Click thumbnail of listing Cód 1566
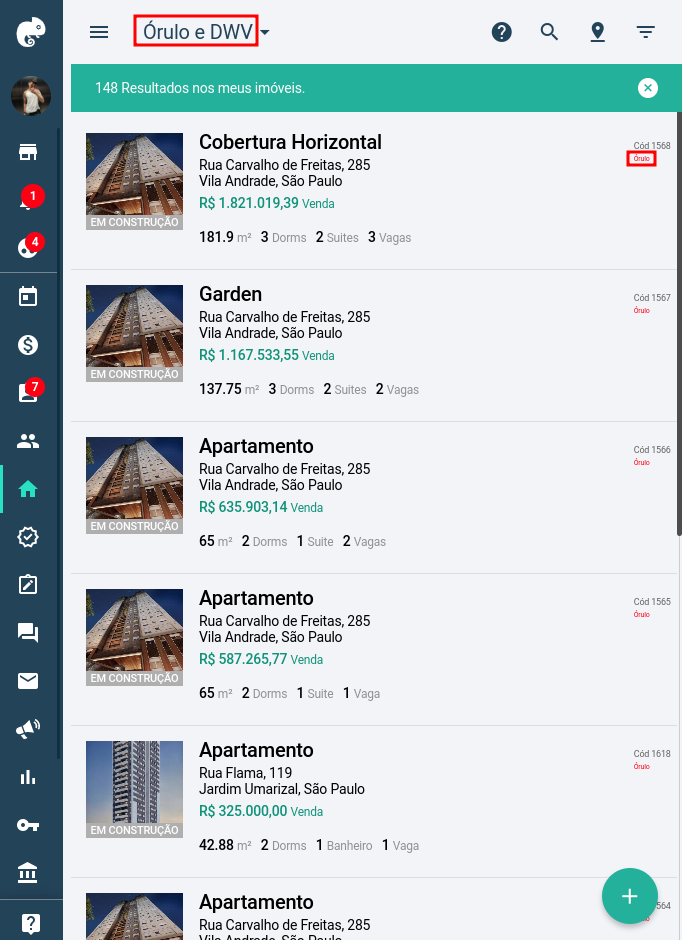 click(x=134, y=486)
